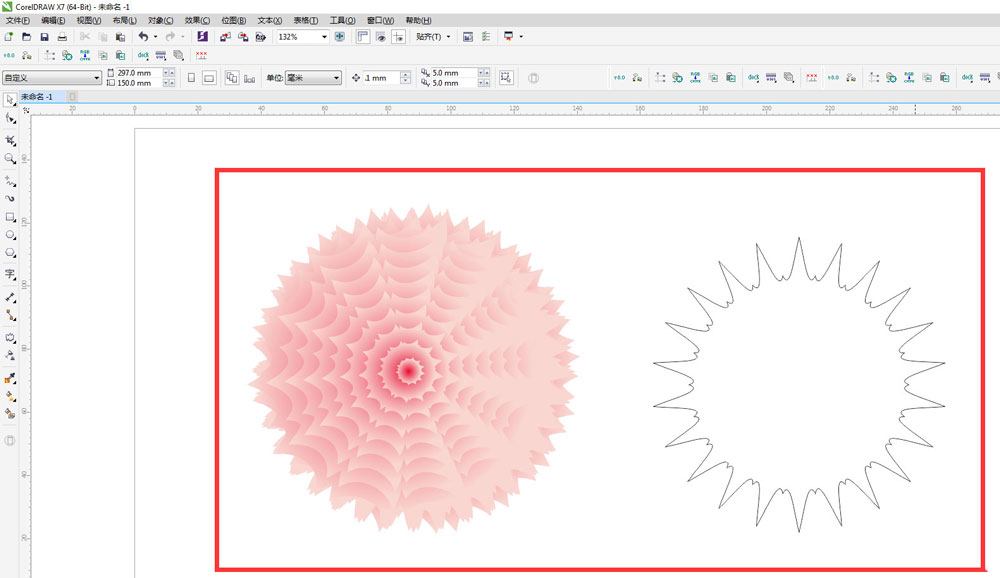This screenshot has width=1000, height=578.
Task: Select the Crop tool
Action: [x=10, y=140]
